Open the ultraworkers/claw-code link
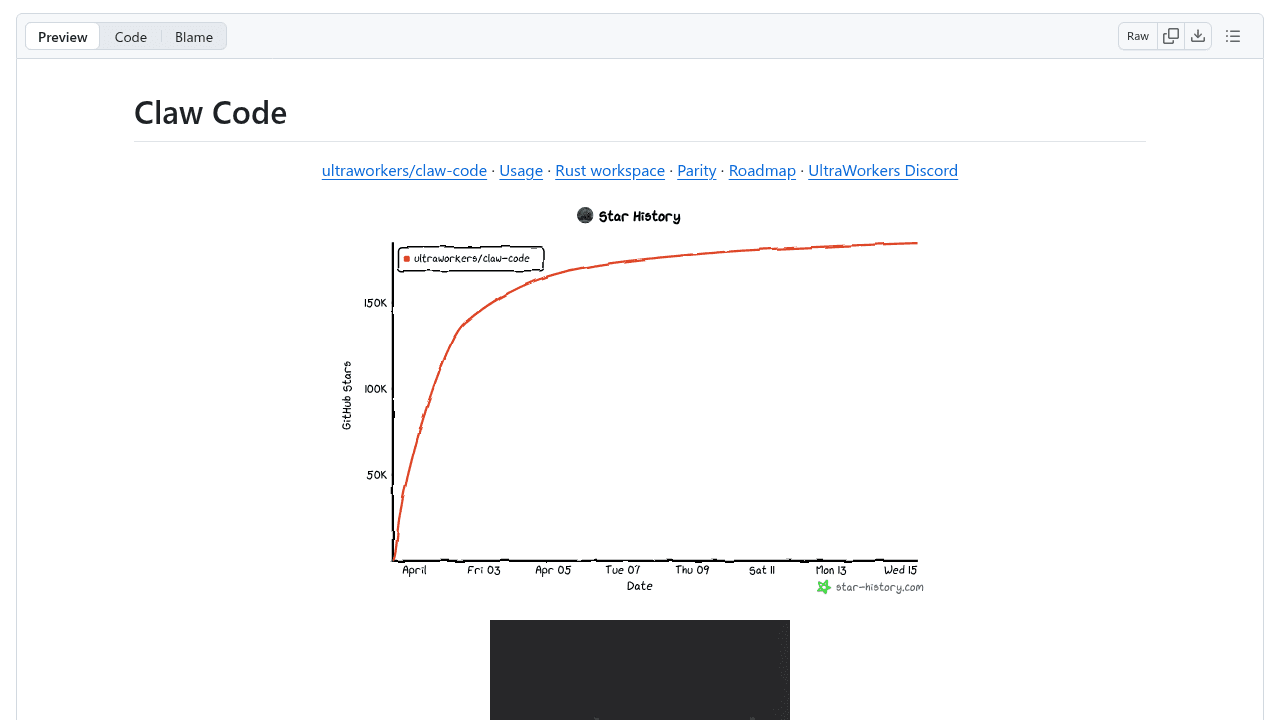 coord(404,171)
